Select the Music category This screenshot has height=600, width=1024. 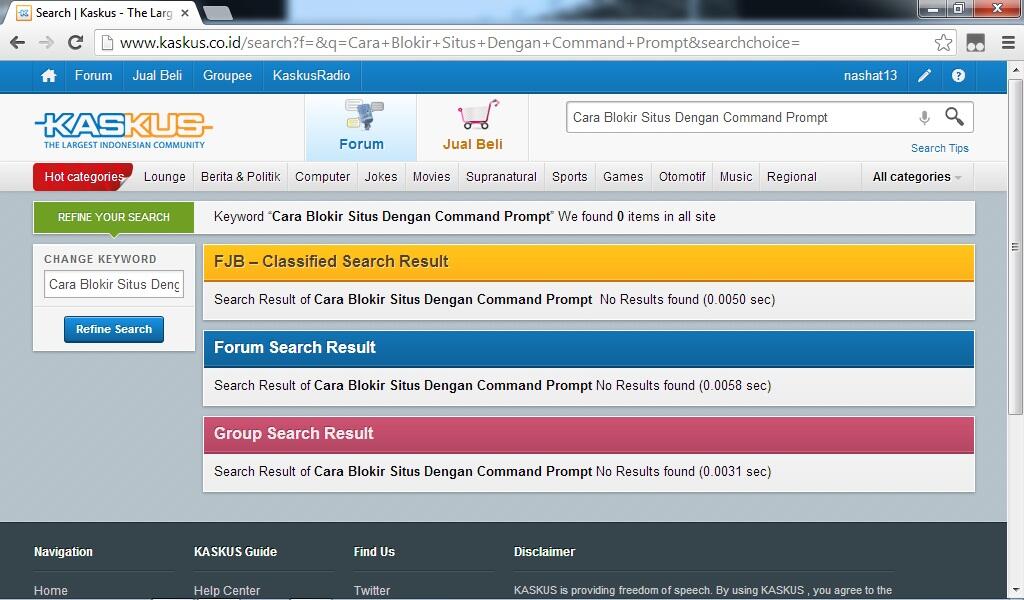click(x=736, y=177)
